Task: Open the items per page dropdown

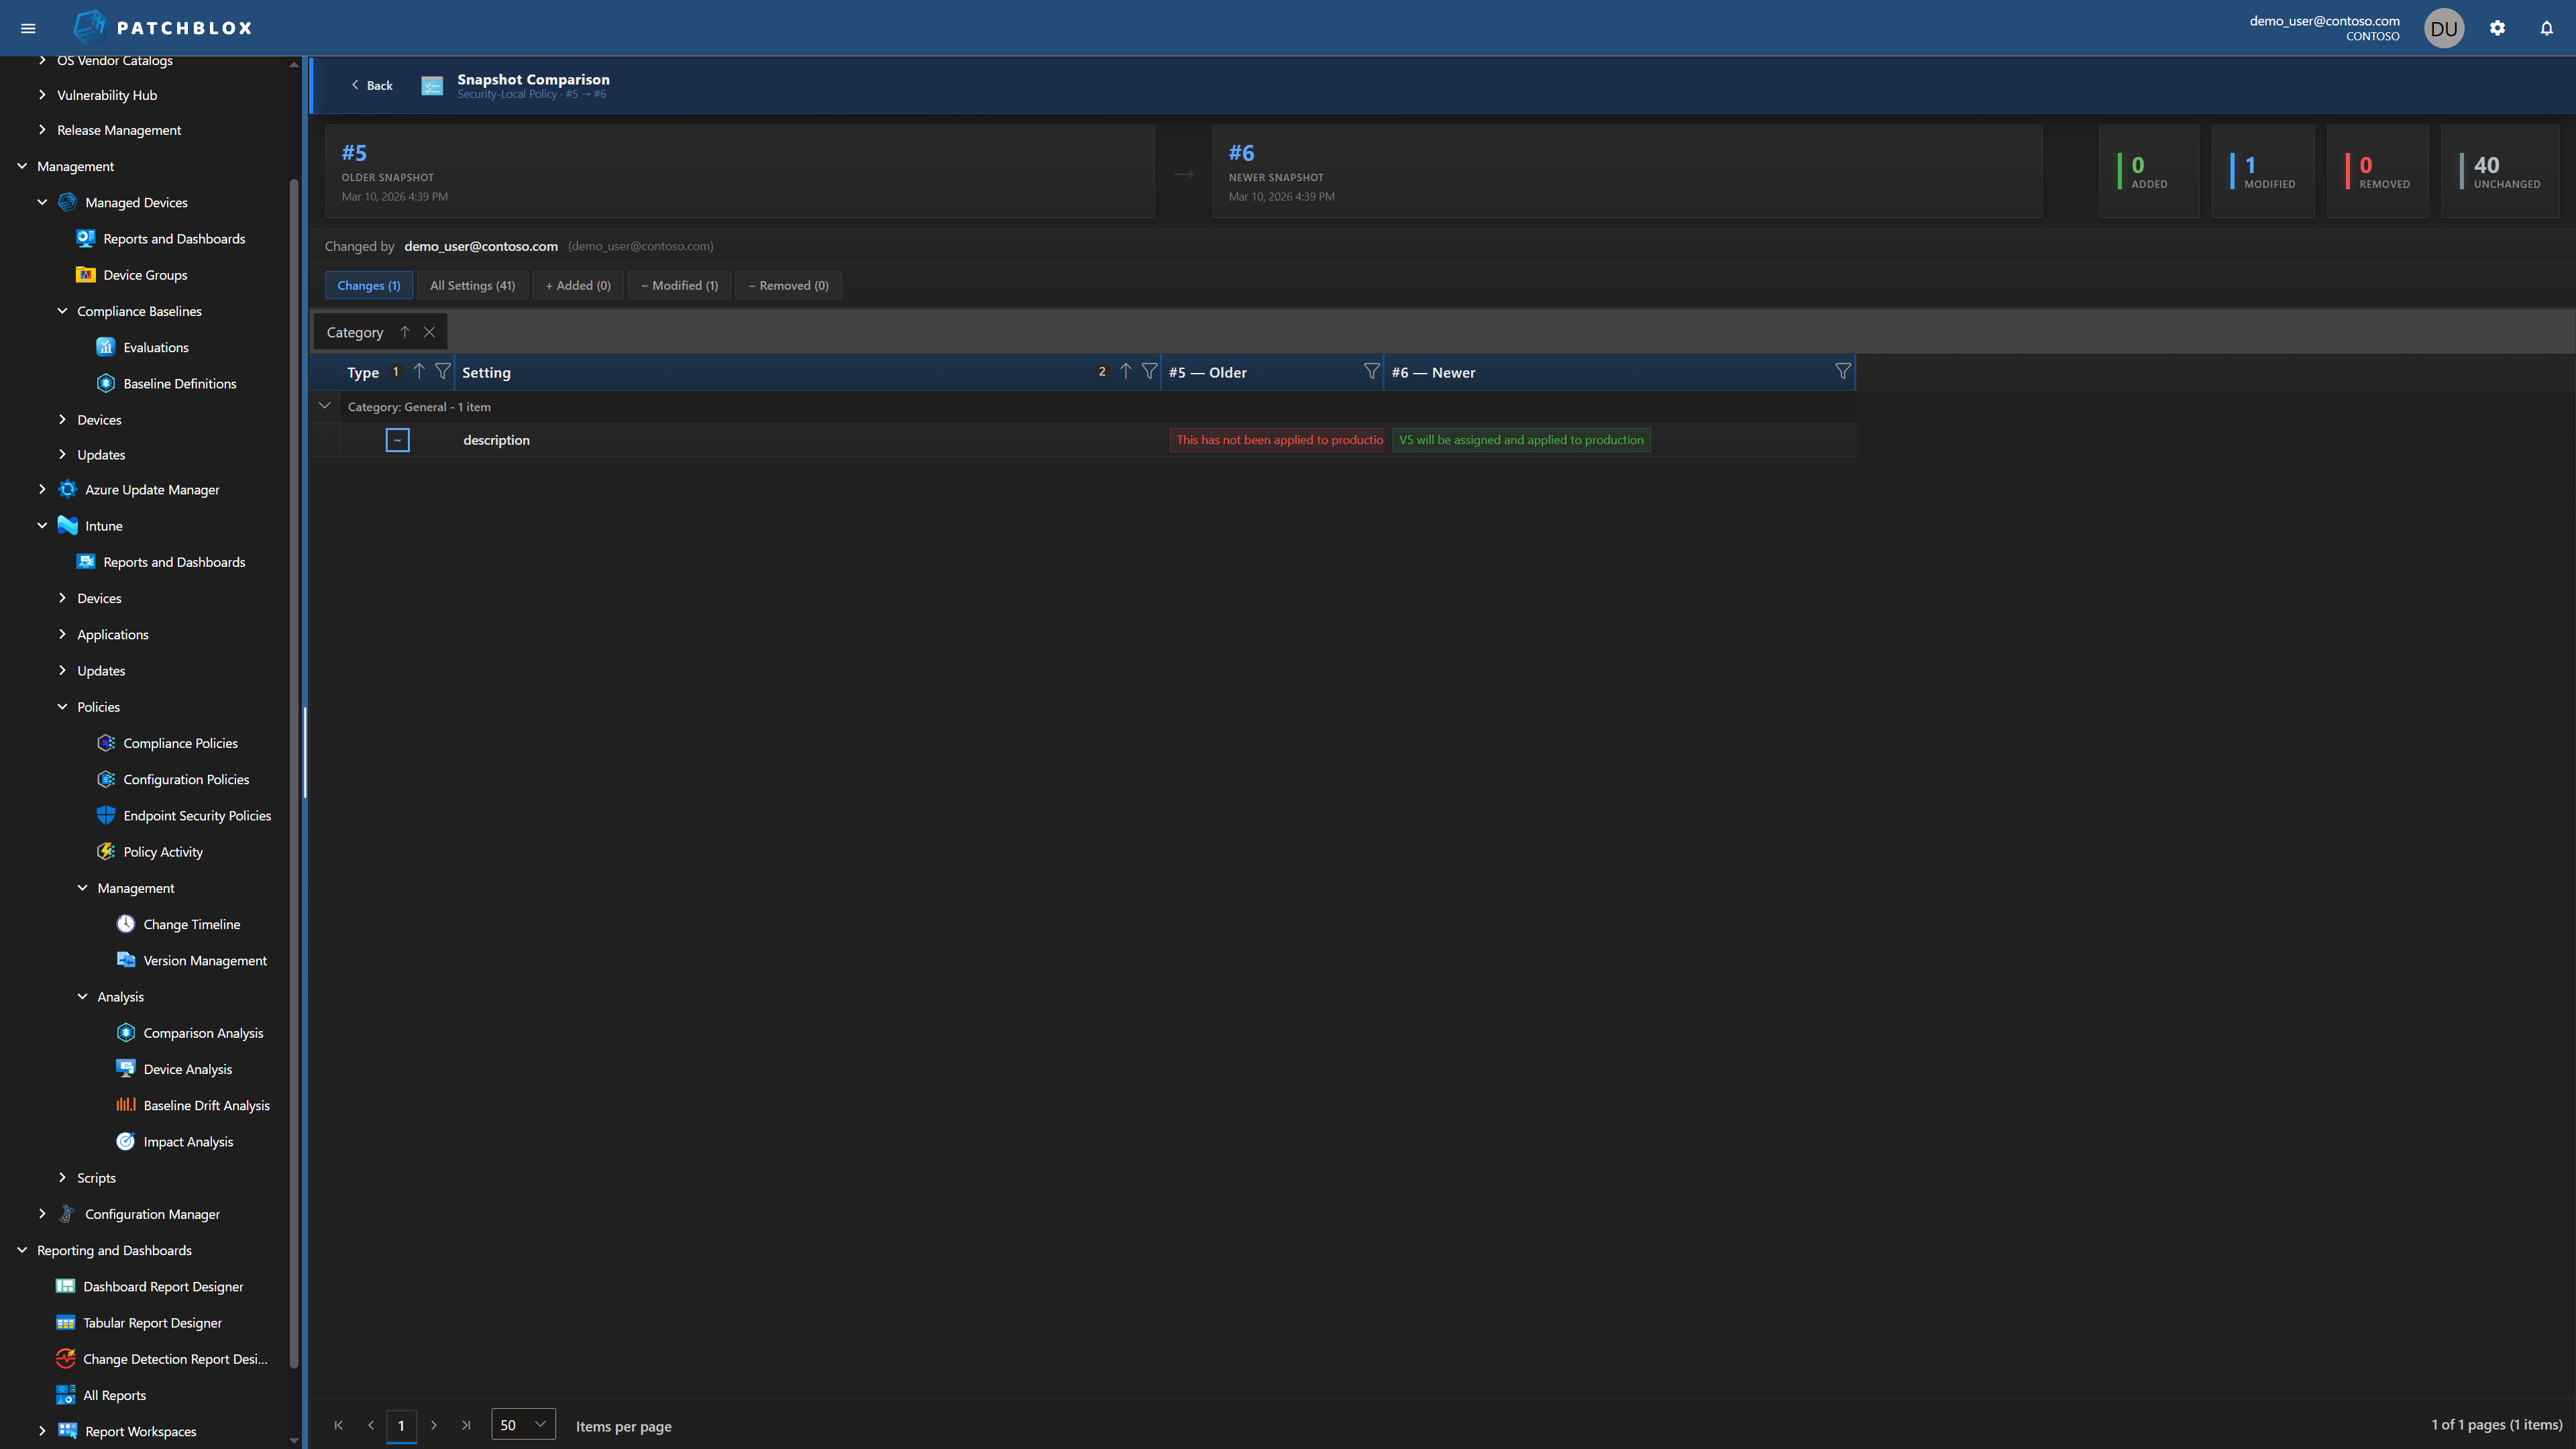Action: point(522,1424)
